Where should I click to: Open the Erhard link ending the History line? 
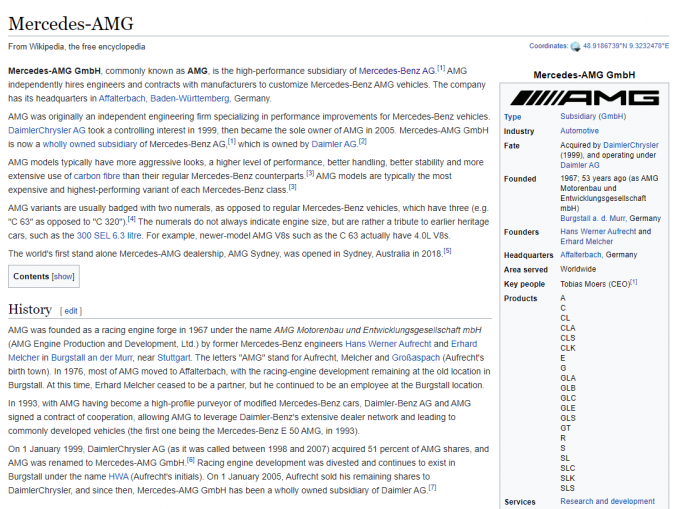tap(464, 344)
